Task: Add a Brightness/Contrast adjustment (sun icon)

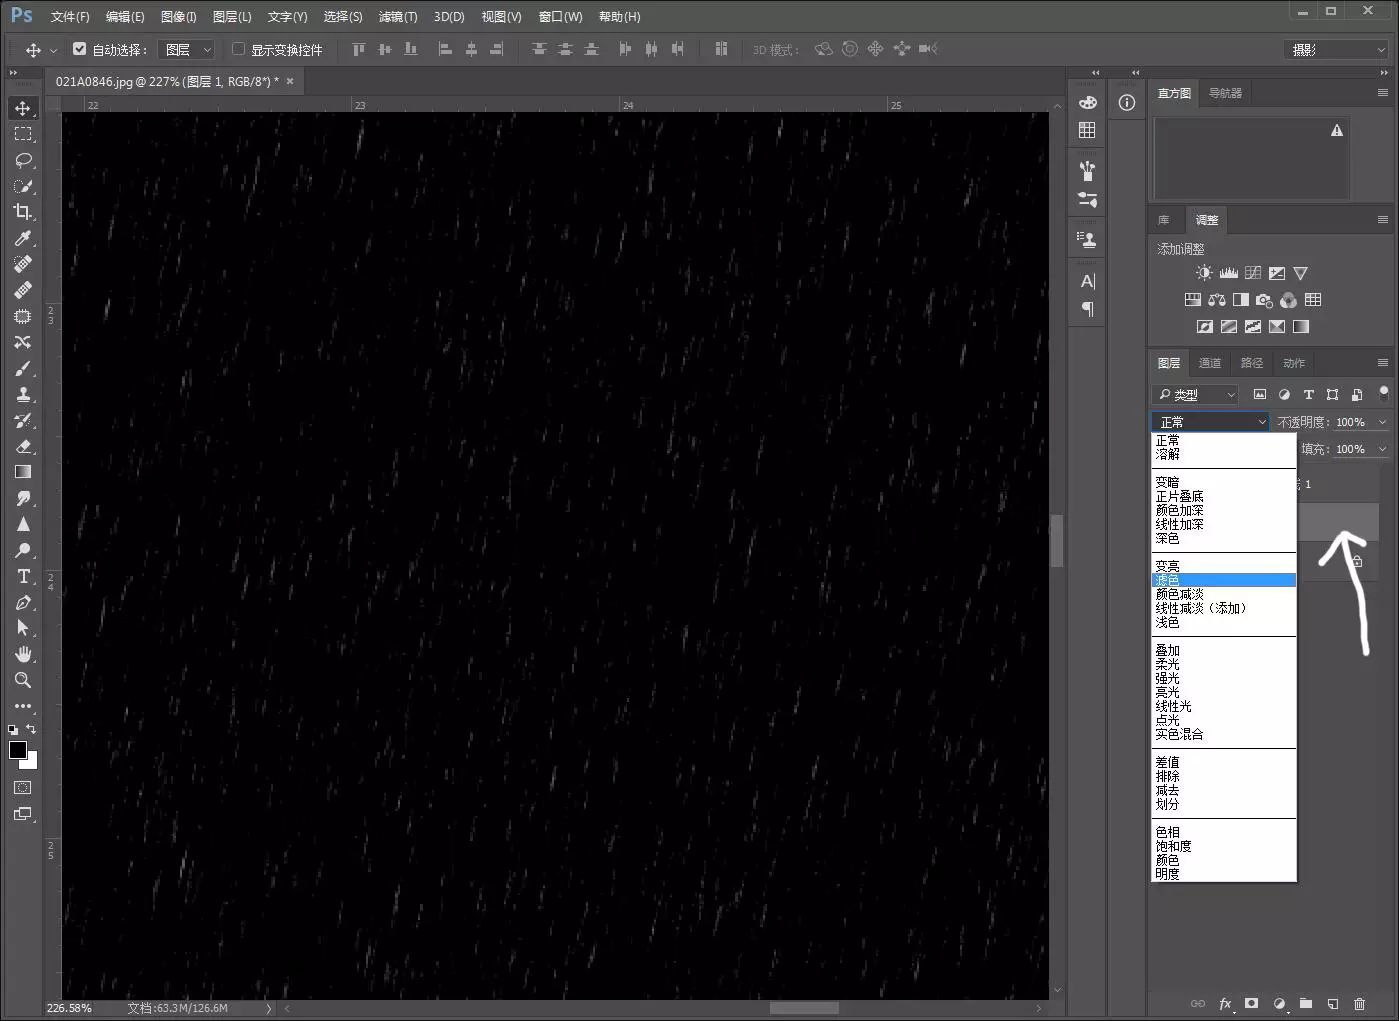Action: 1204,273
